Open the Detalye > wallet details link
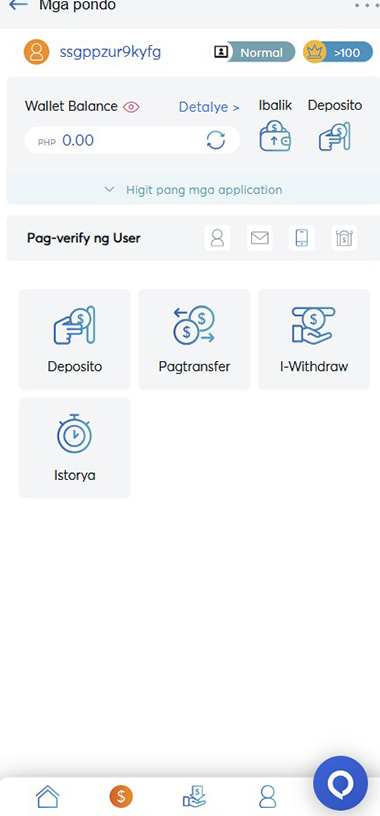380x816 pixels. 209,107
